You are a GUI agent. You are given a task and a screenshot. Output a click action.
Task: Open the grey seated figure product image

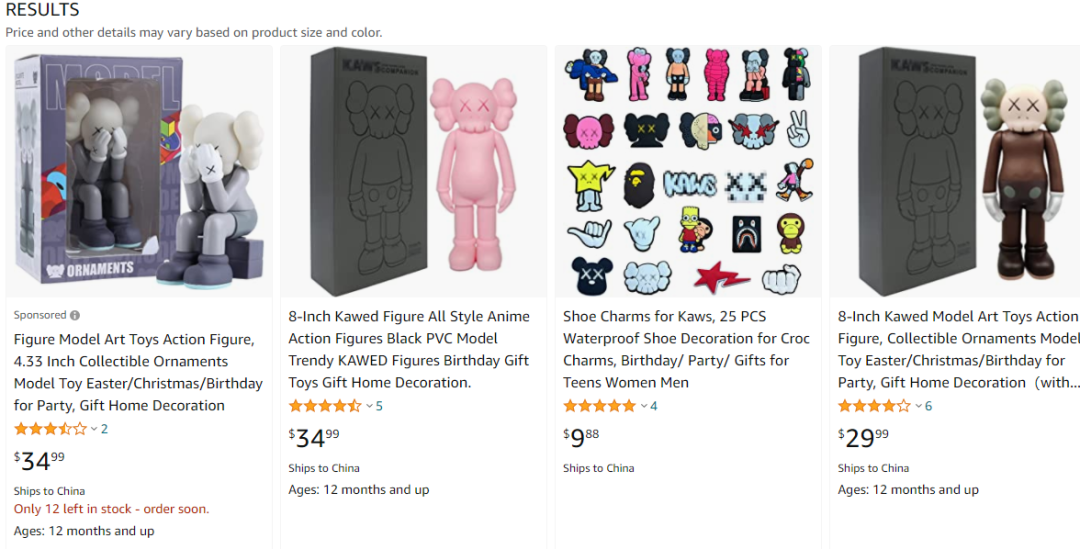click(x=139, y=171)
